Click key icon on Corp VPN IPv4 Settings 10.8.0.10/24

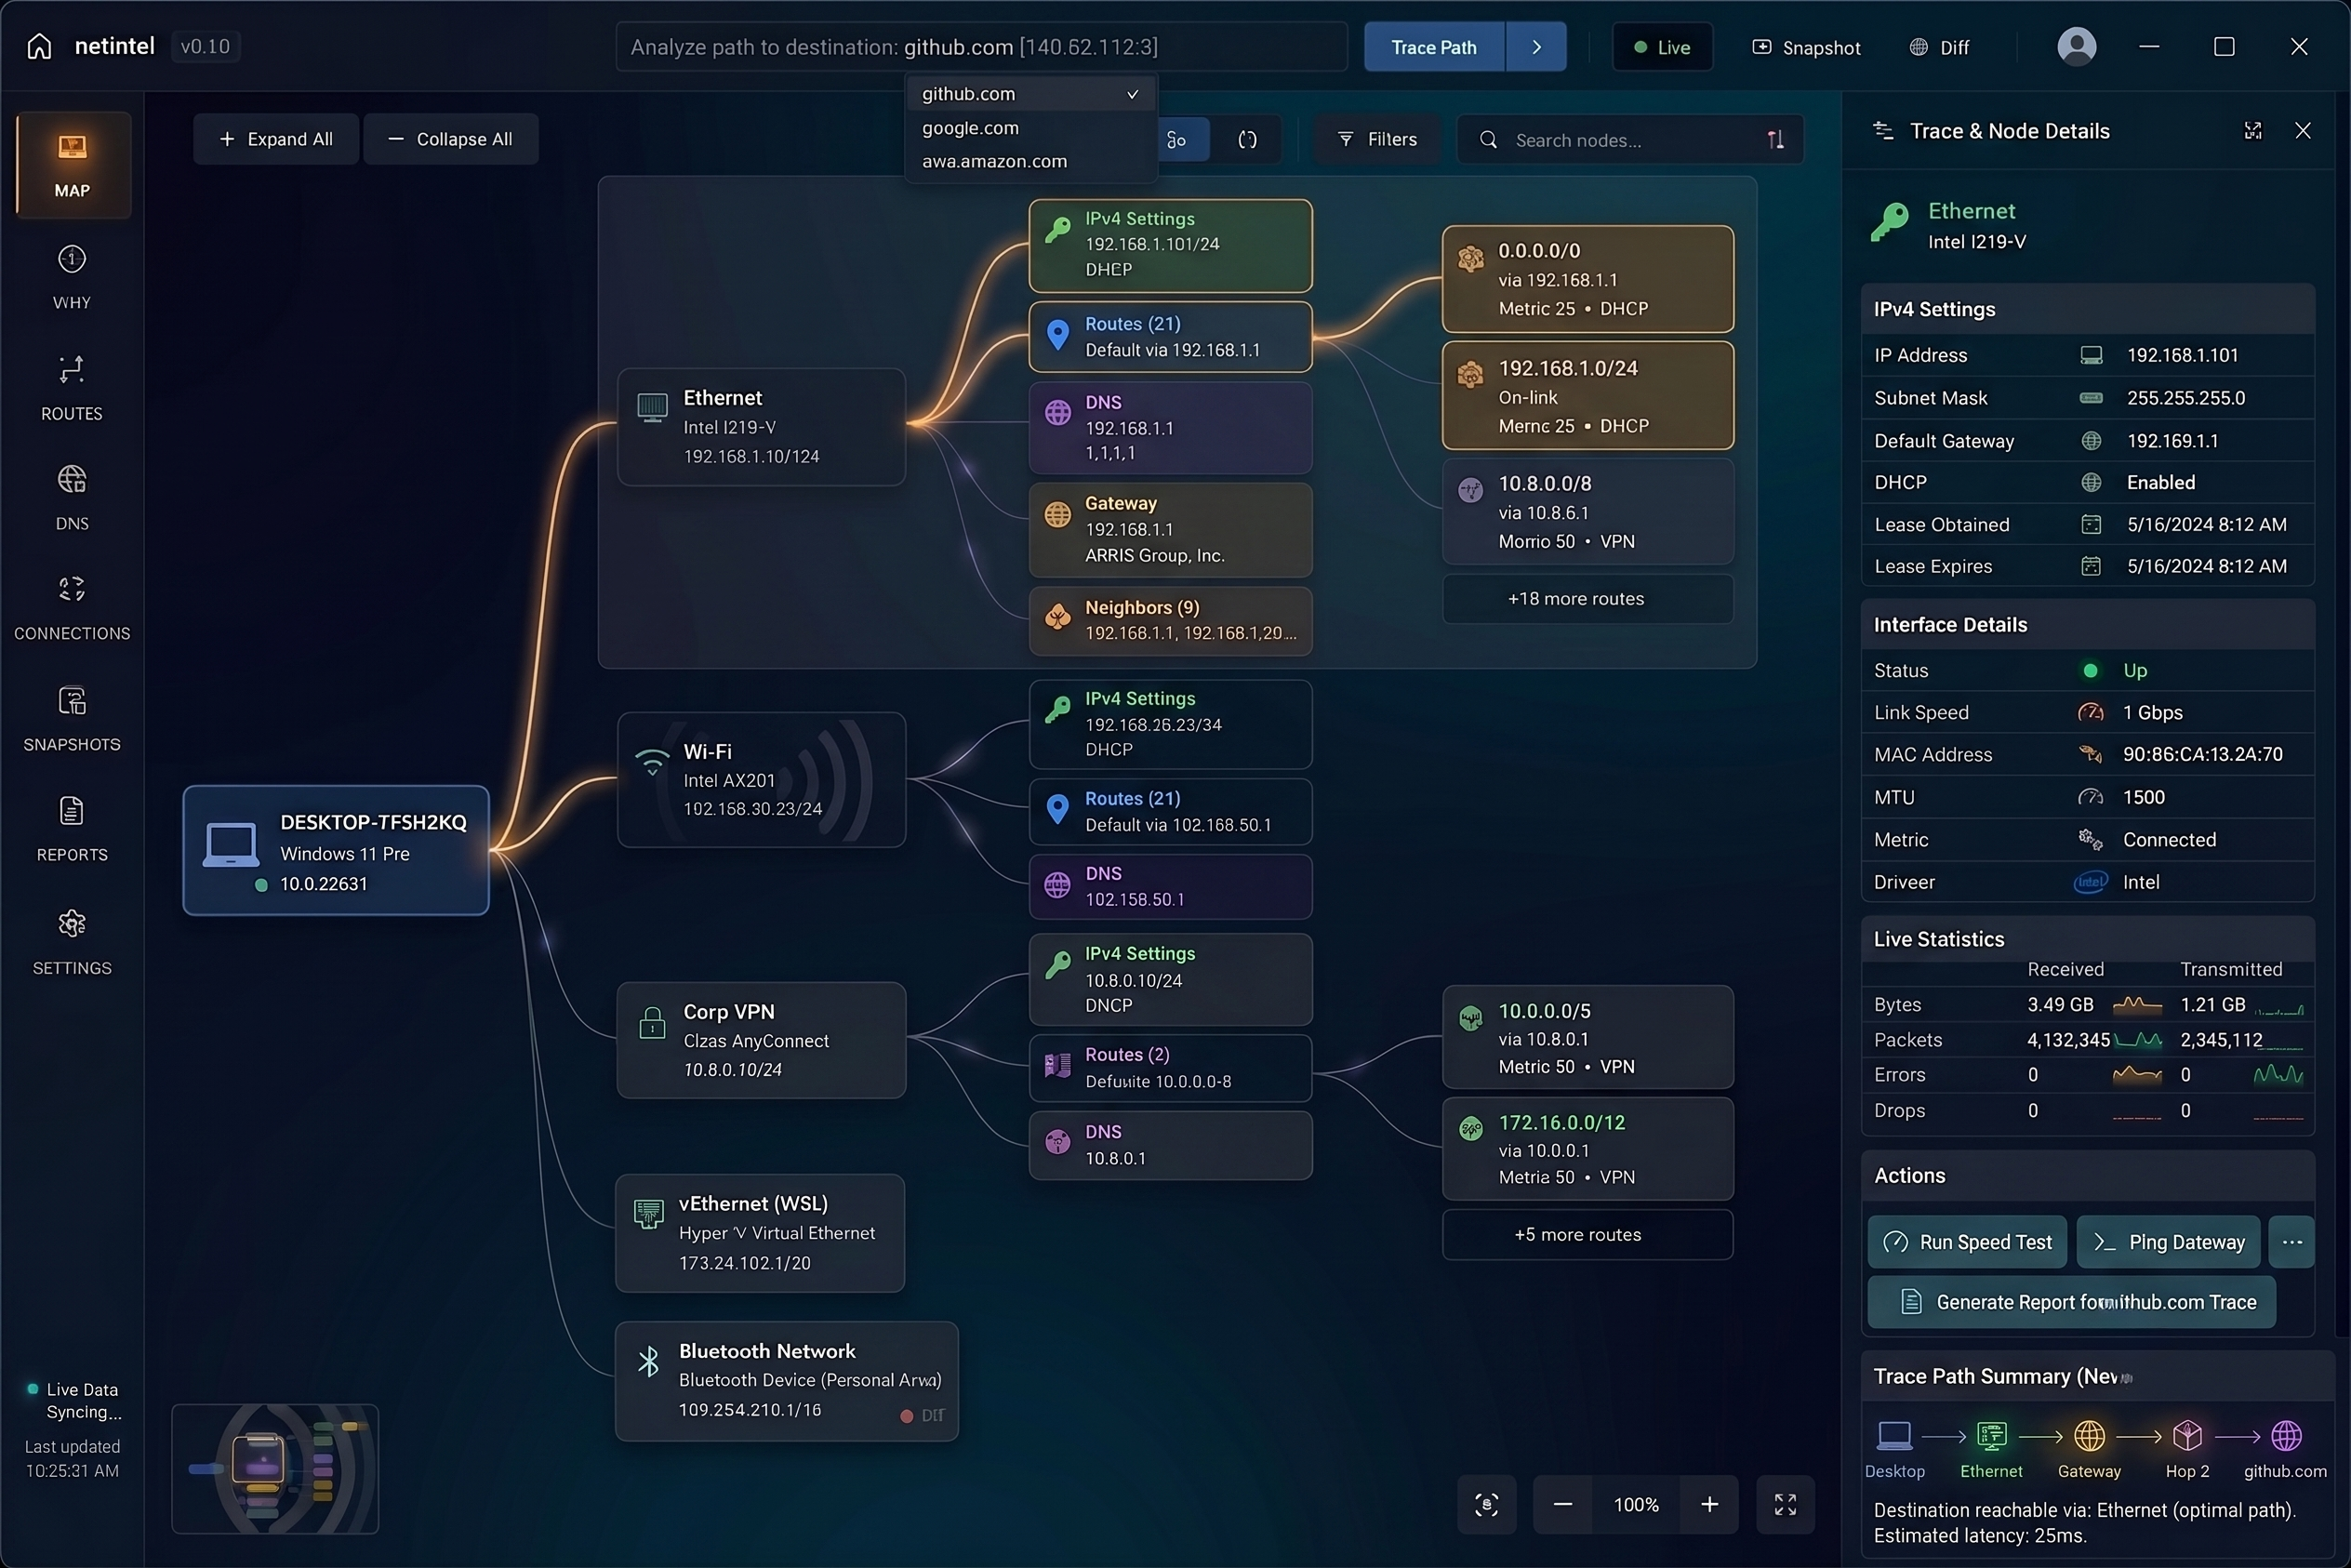pyautogui.click(x=1058, y=964)
